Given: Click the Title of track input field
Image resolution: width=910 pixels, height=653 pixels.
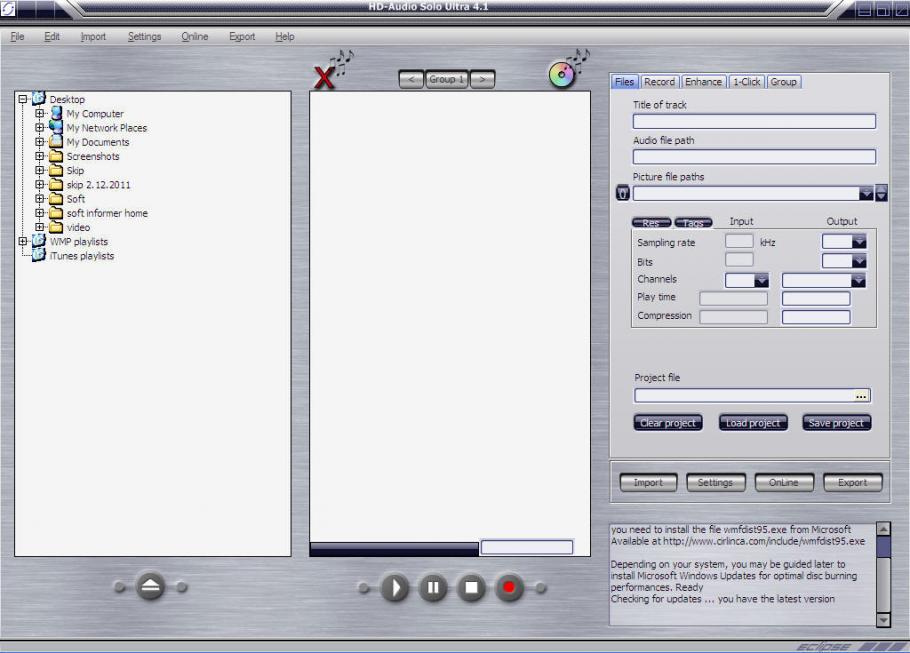Looking at the screenshot, I should (754, 121).
